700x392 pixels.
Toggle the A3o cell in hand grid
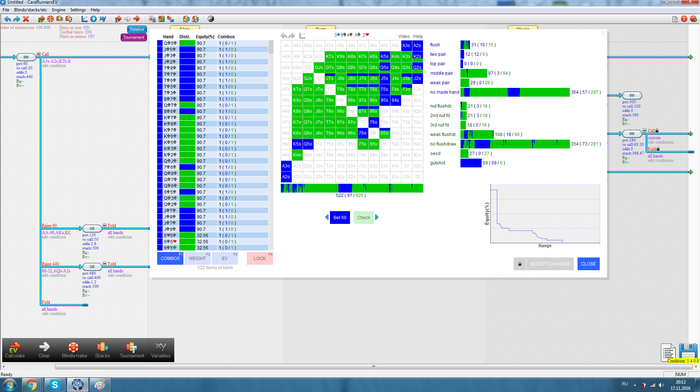tap(286, 166)
